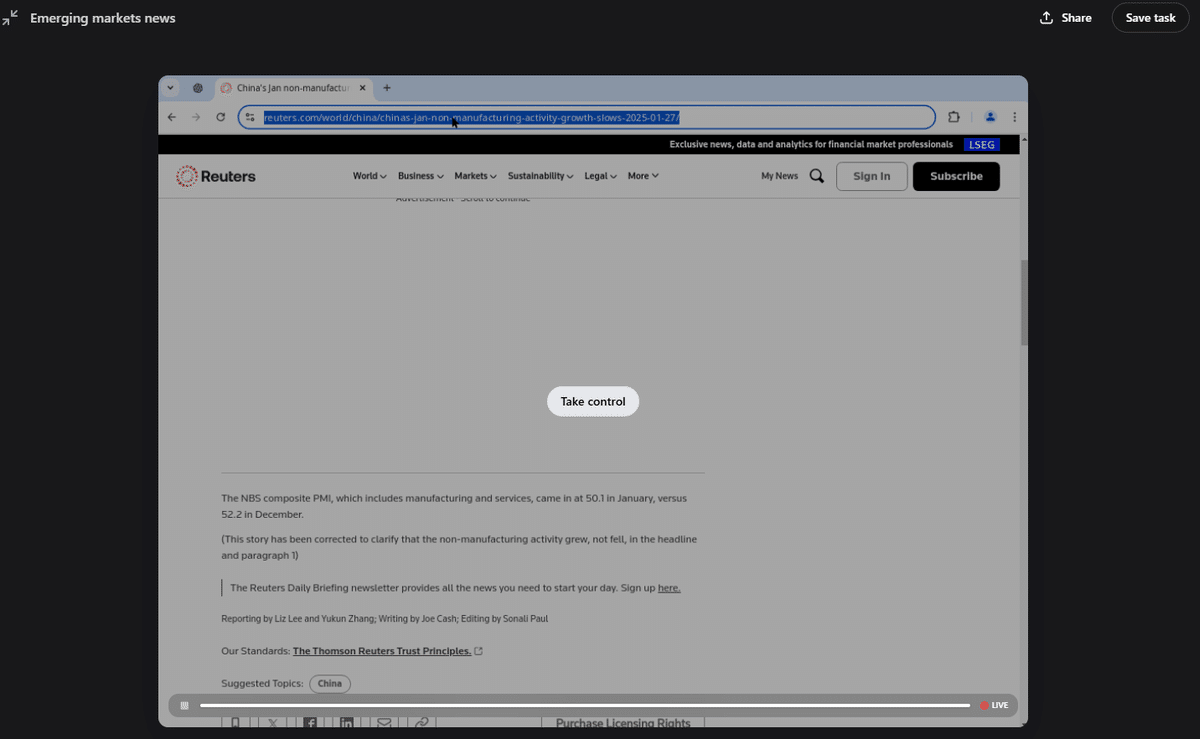This screenshot has height=739, width=1200.
Task: Open My News link
Action: 779,176
